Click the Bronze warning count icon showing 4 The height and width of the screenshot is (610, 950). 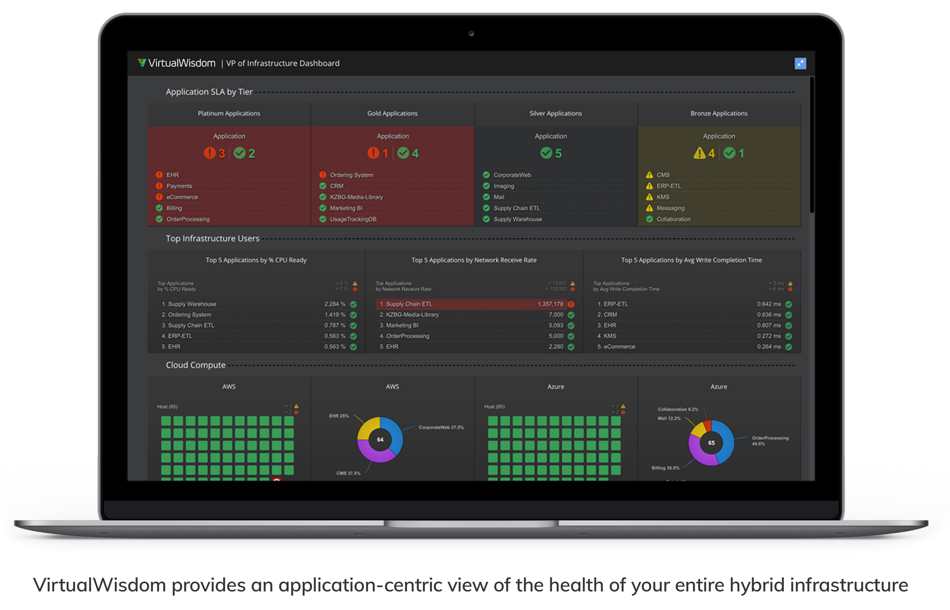pyautogui.click(x=699, y=153)
